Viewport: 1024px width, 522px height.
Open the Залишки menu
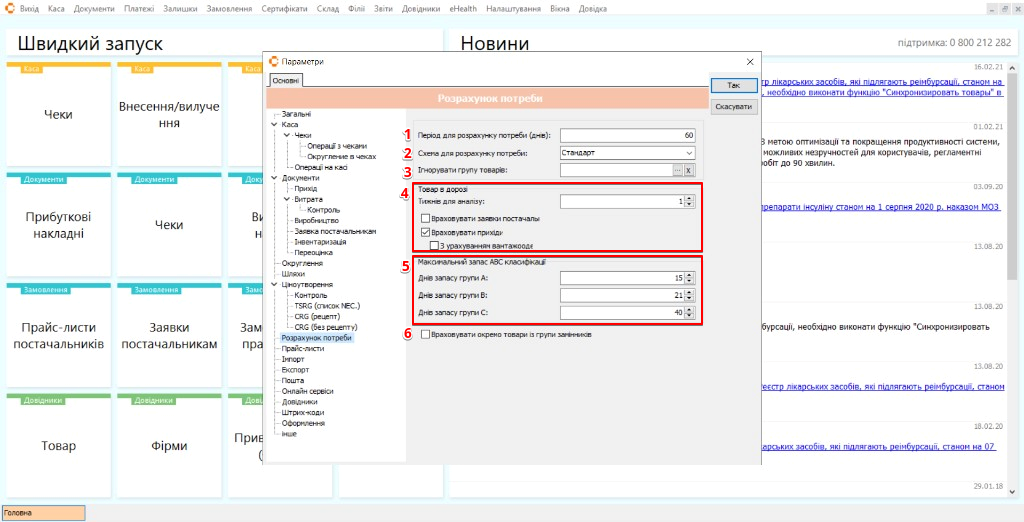pyautogui.click(x=180, y=9)
